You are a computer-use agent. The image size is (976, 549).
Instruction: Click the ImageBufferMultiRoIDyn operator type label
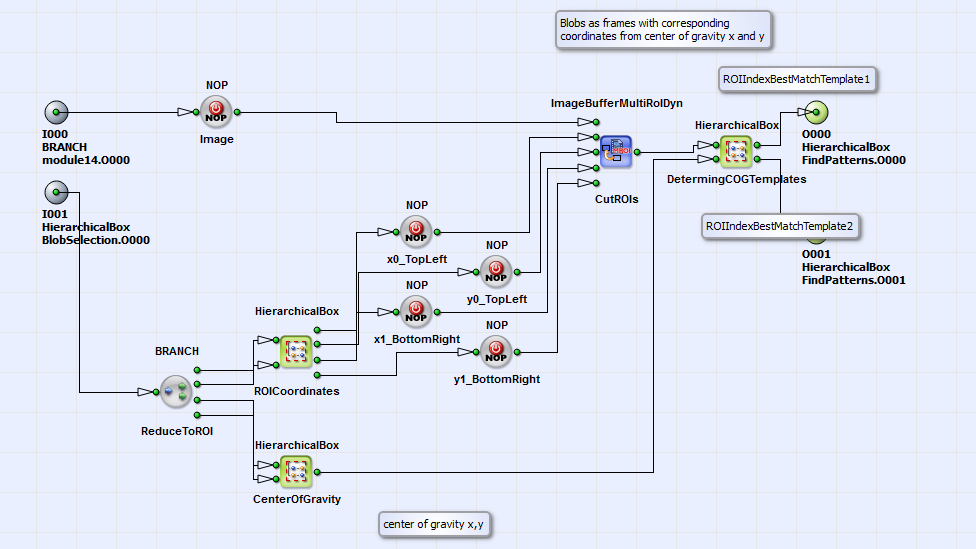click(616, 103)
